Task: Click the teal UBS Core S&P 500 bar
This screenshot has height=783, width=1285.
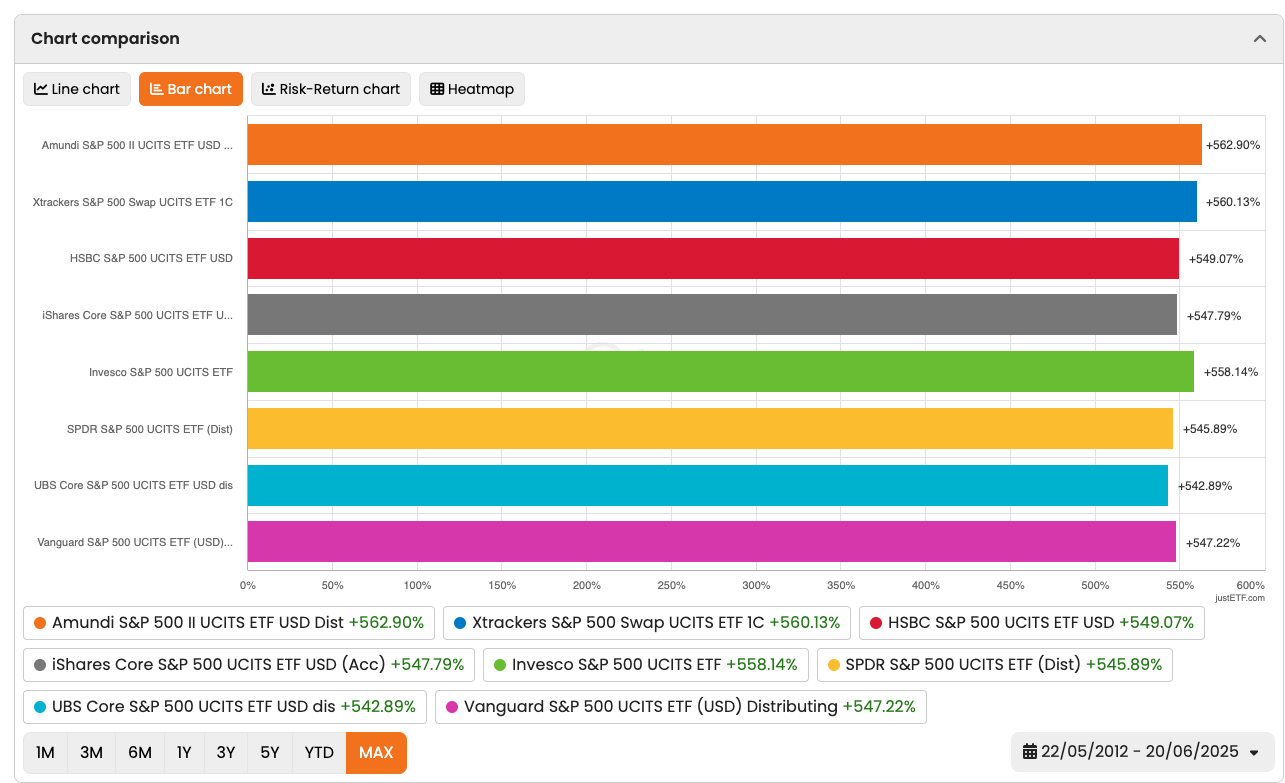Action: click(x=707, y=485)
